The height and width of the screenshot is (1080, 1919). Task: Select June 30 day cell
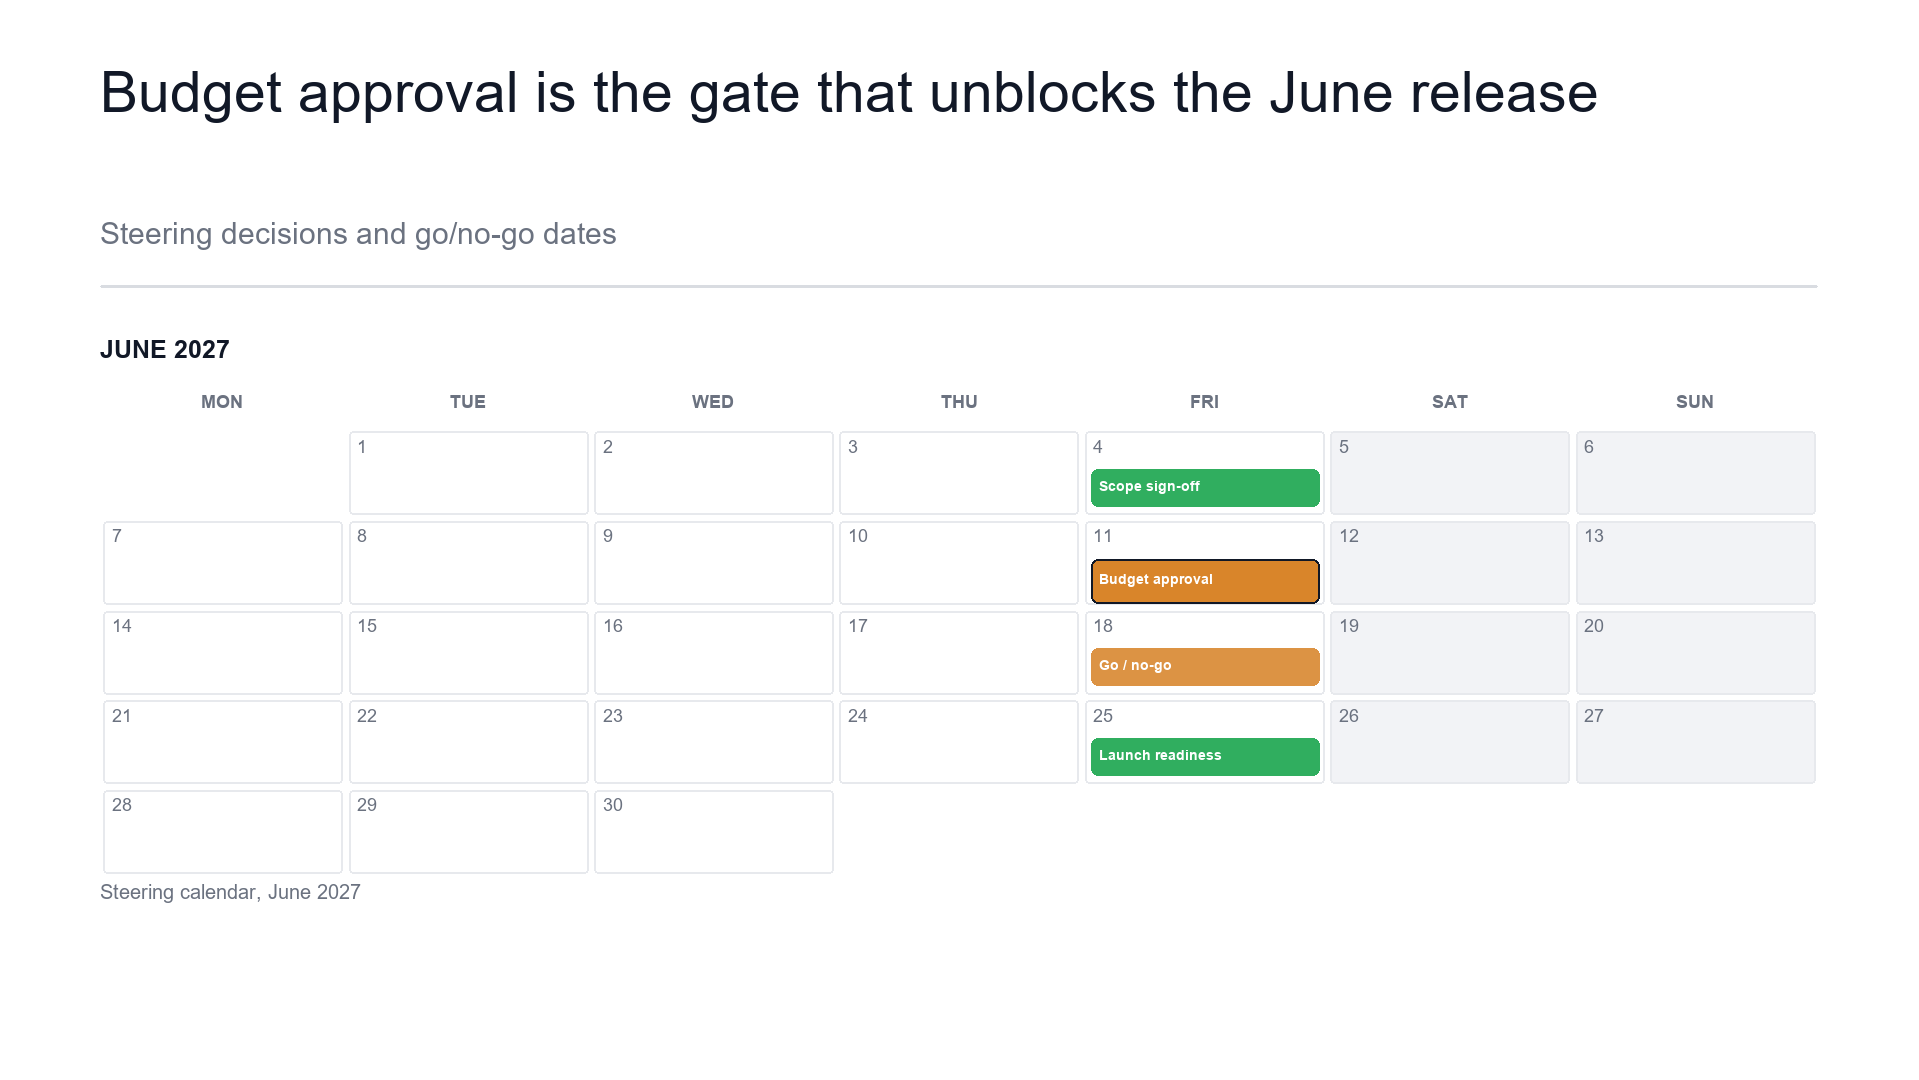pos(714,832)
